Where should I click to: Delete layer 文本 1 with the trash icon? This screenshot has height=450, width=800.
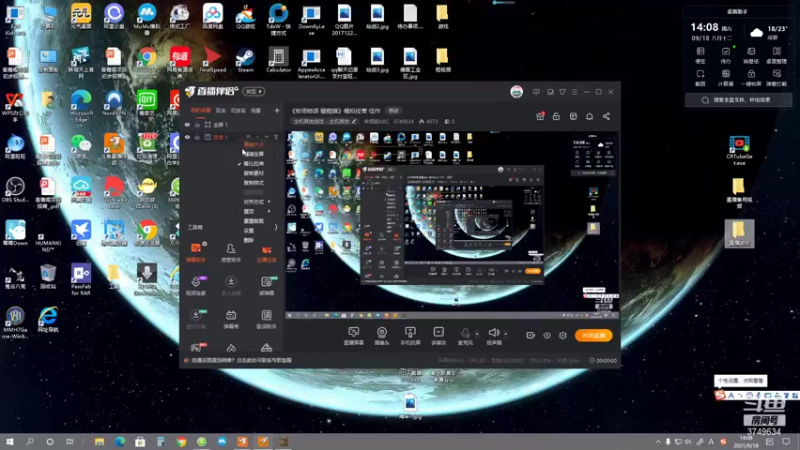(x=276, y=137)
